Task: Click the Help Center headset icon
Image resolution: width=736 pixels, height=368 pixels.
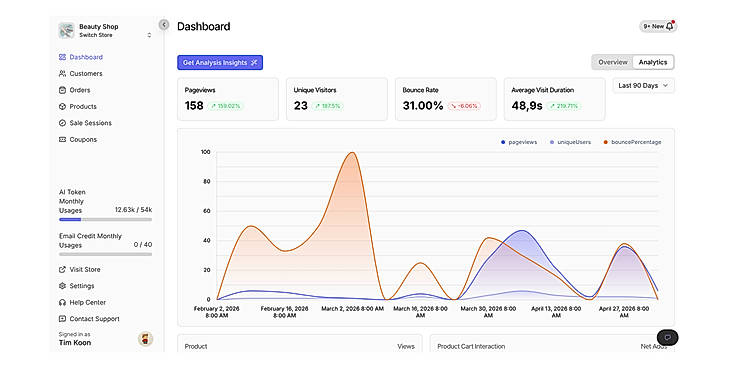Action: point(62,302)
